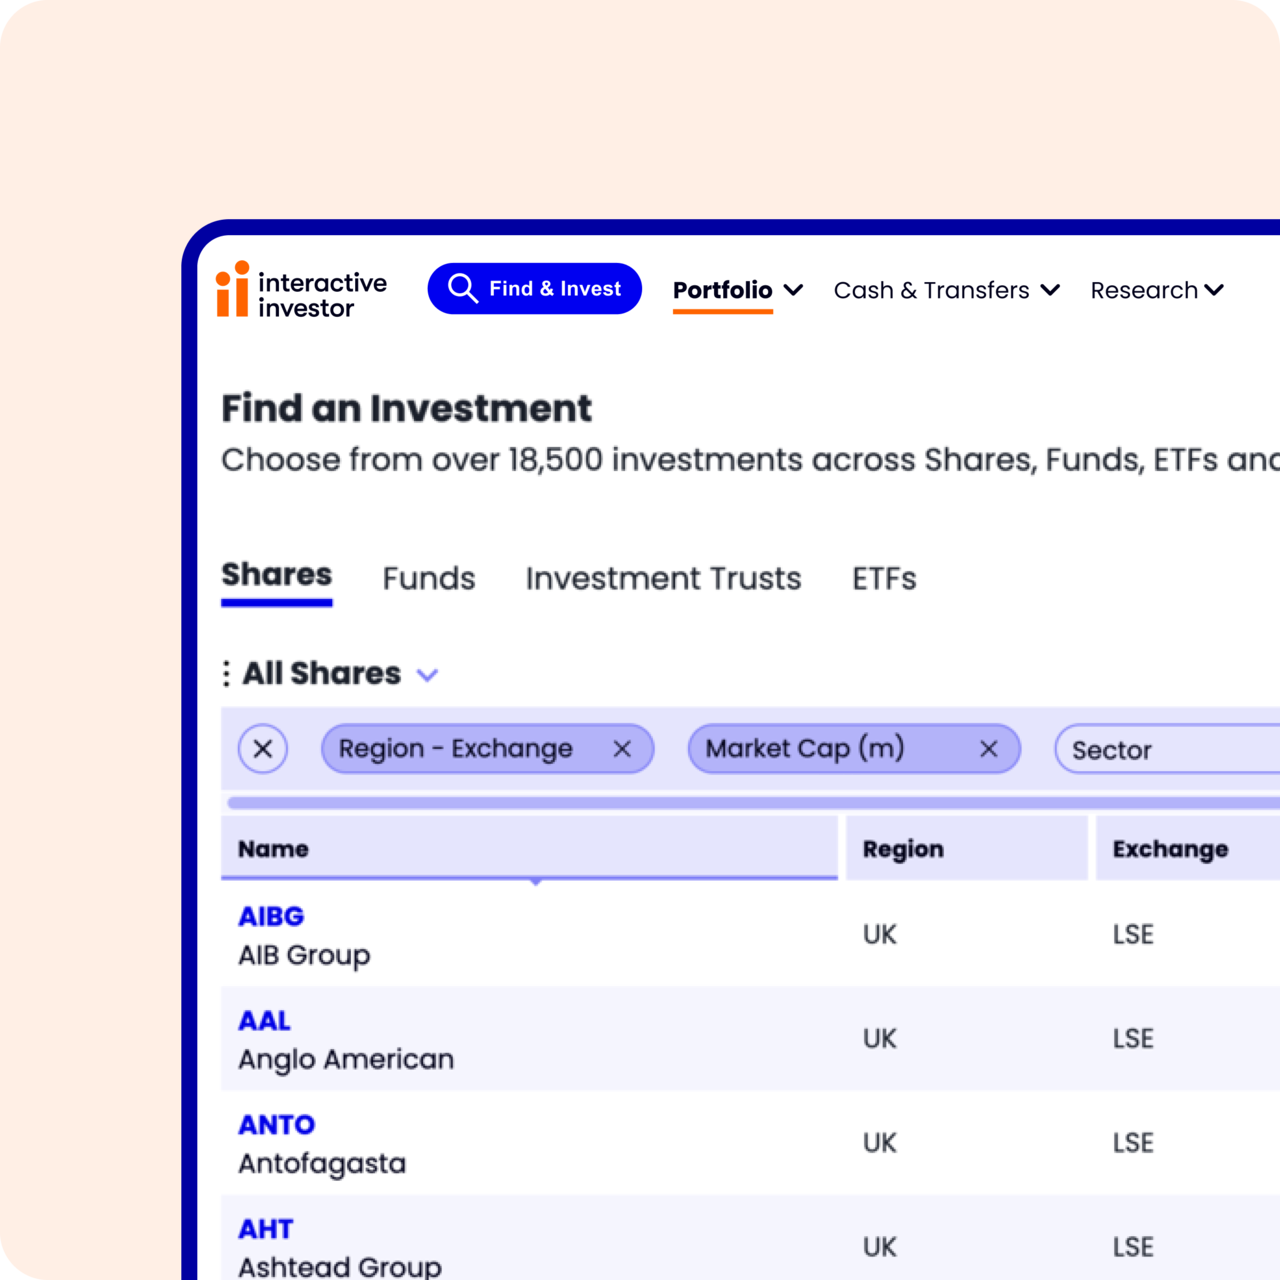Open the AIBG AIB Group stock link
Image resolution: width=1280 pixels, height=1280 pixels.
coord(271,916)
